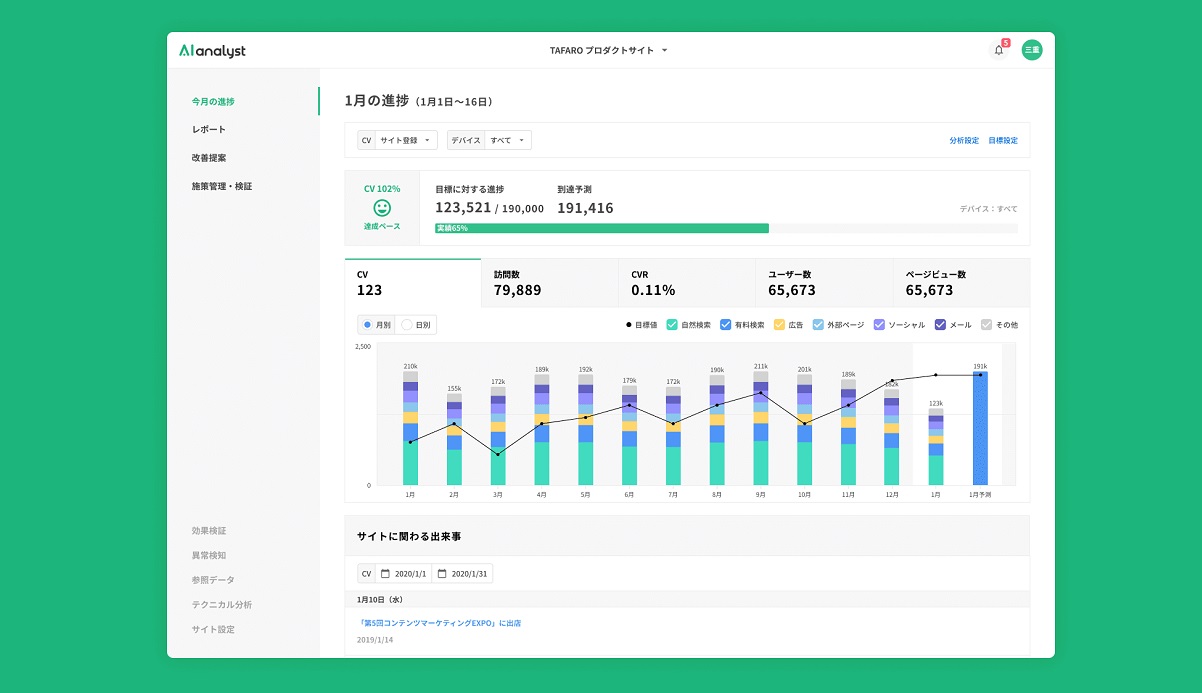Open the TAFARO プロダクトサイト site dropdown
Image resolution: width=1202 pixels, height=693 pixels.
(608, 50)
